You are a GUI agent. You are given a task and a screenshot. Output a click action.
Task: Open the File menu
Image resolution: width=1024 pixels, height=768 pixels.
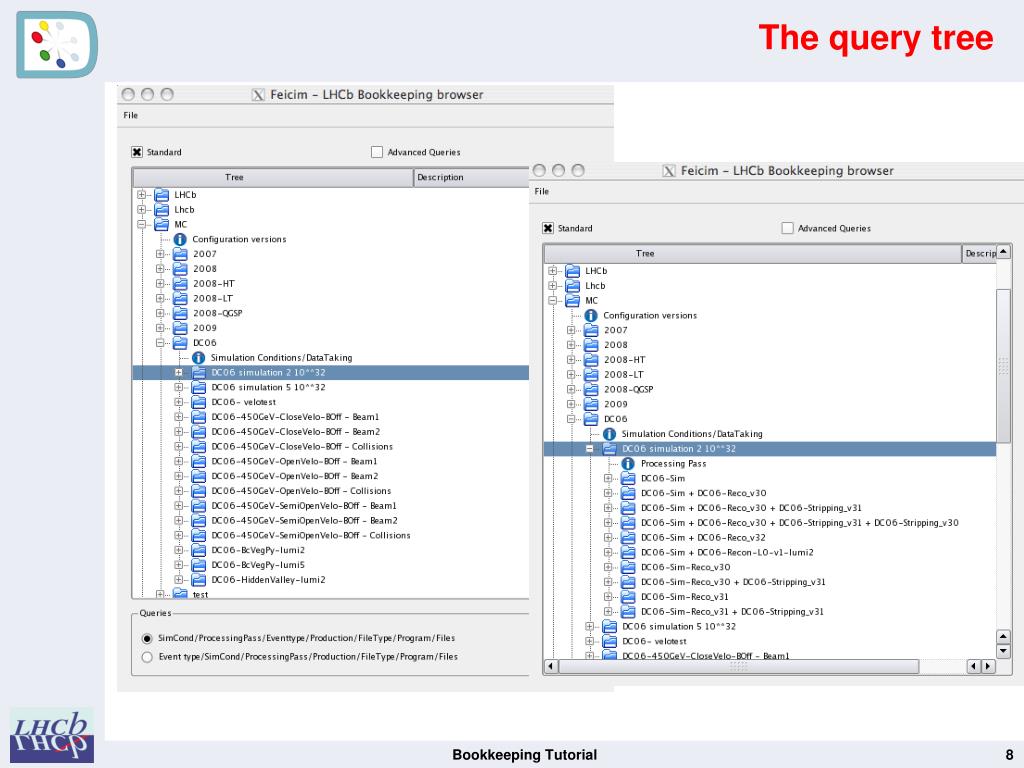[129, 115]
